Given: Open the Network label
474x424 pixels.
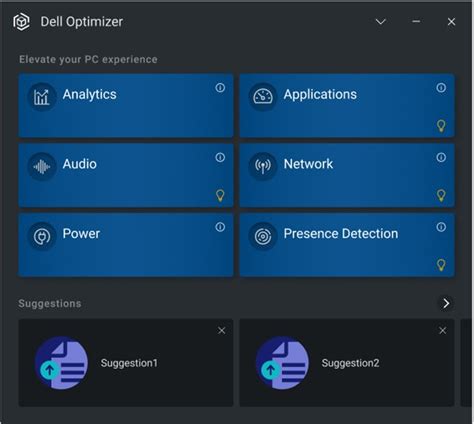Looking at the screenshot, I should pos(308,164).
